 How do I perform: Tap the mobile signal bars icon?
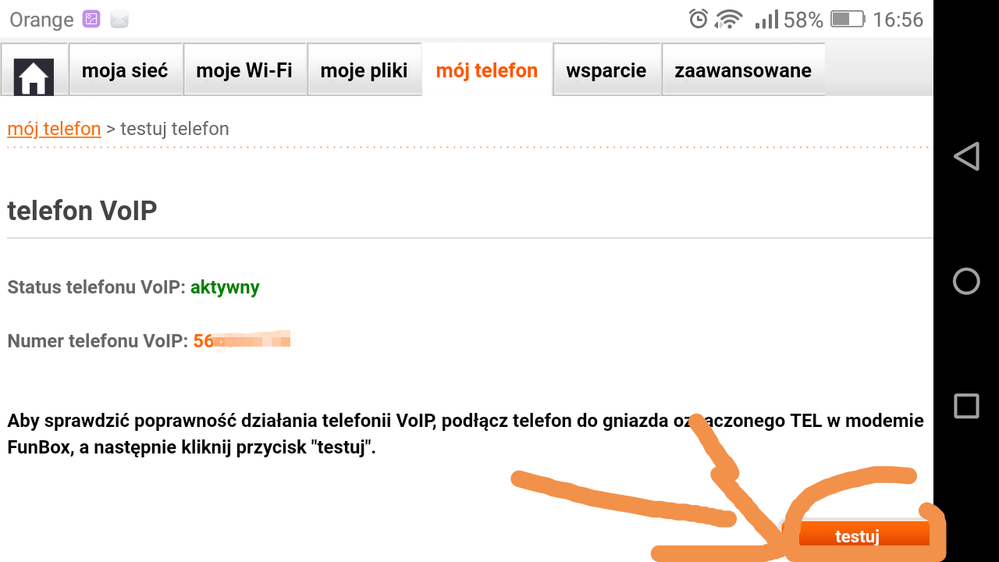766,19
